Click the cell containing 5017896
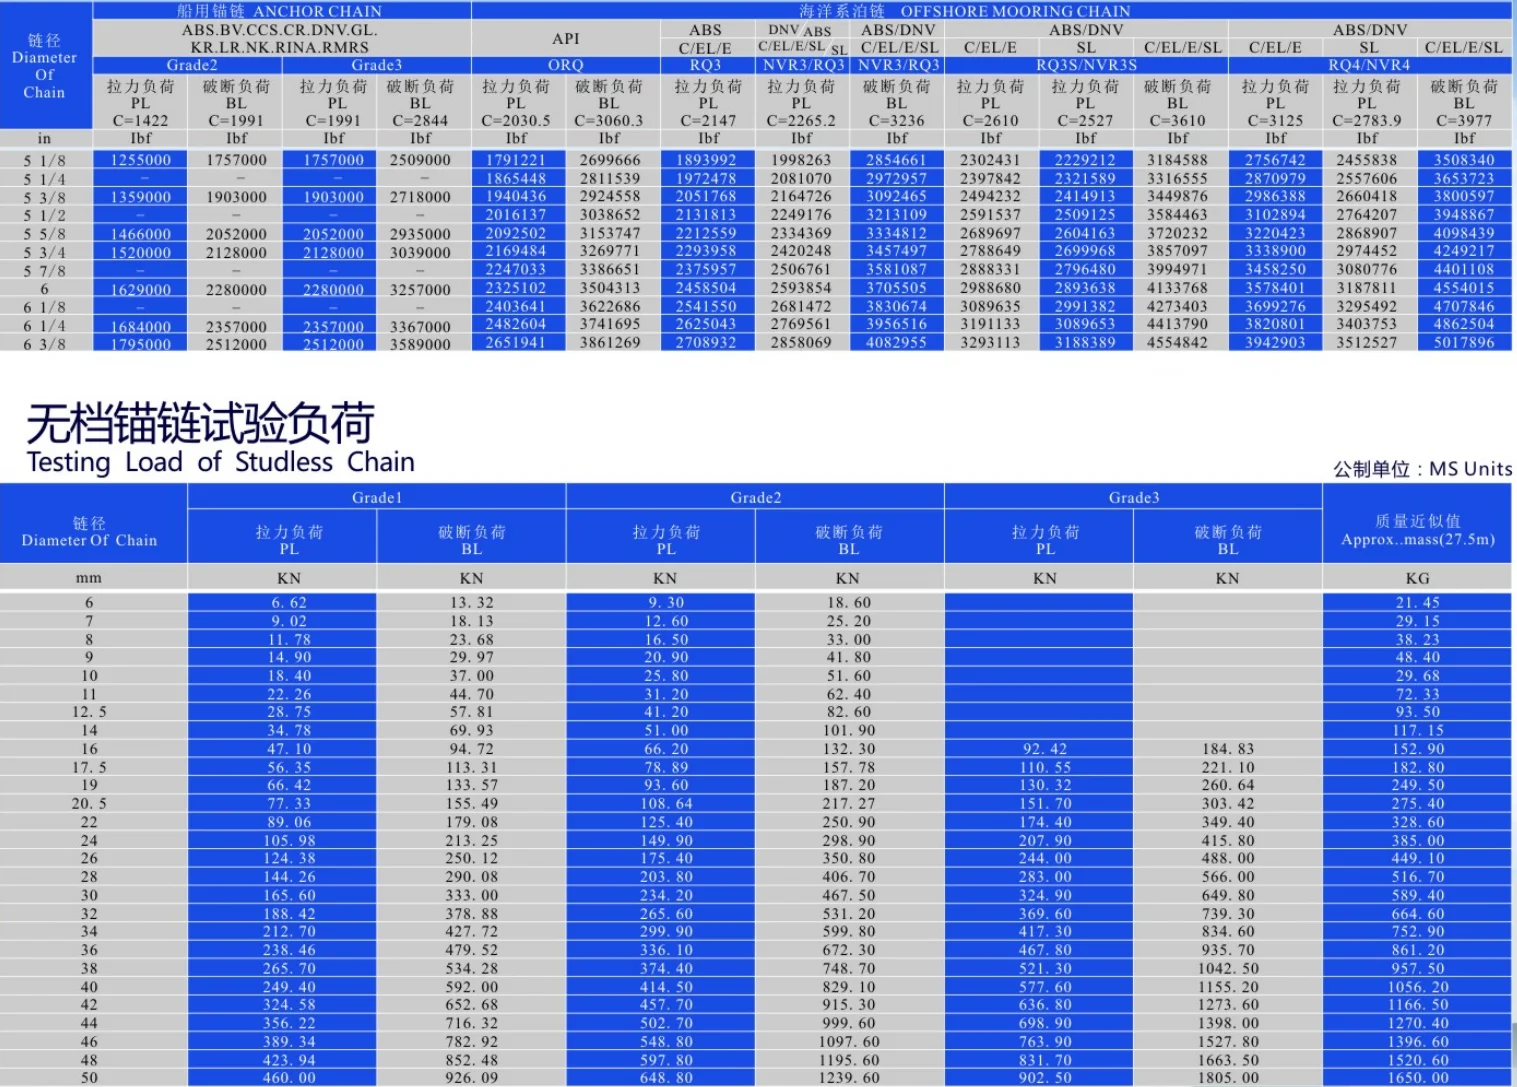1517x1087 pixels. click(1464, 342)
